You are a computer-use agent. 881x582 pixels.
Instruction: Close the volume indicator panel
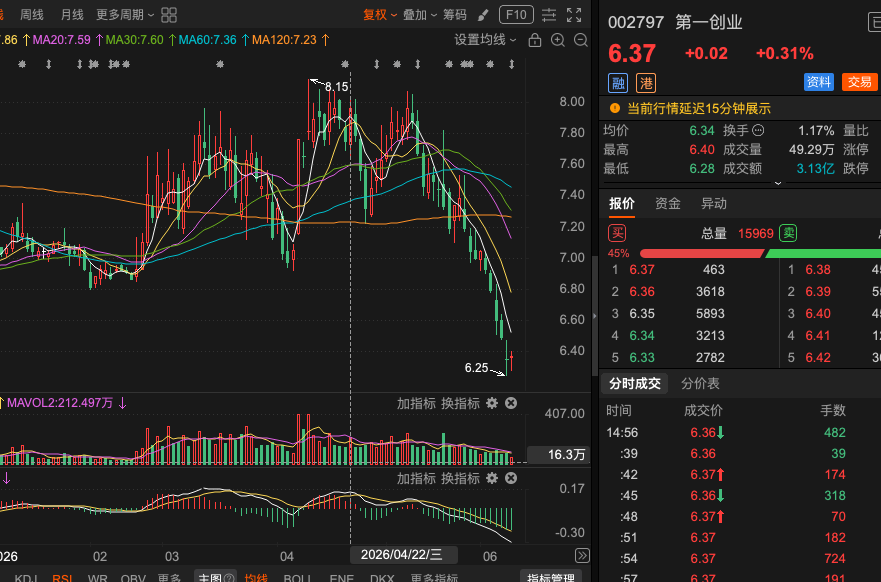[x=511, y=403]
